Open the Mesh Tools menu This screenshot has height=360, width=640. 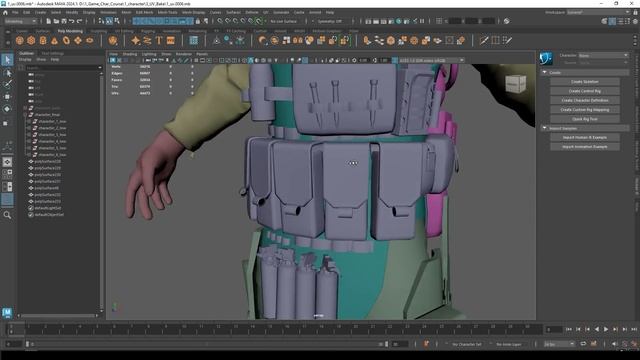pyautogui.click(x=167, y=12)
